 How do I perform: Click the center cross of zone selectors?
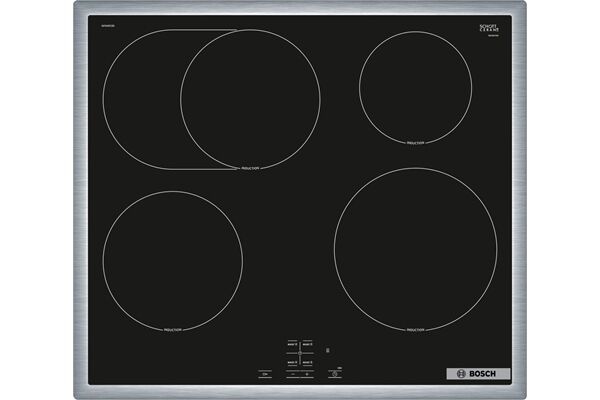pos(300,352)
